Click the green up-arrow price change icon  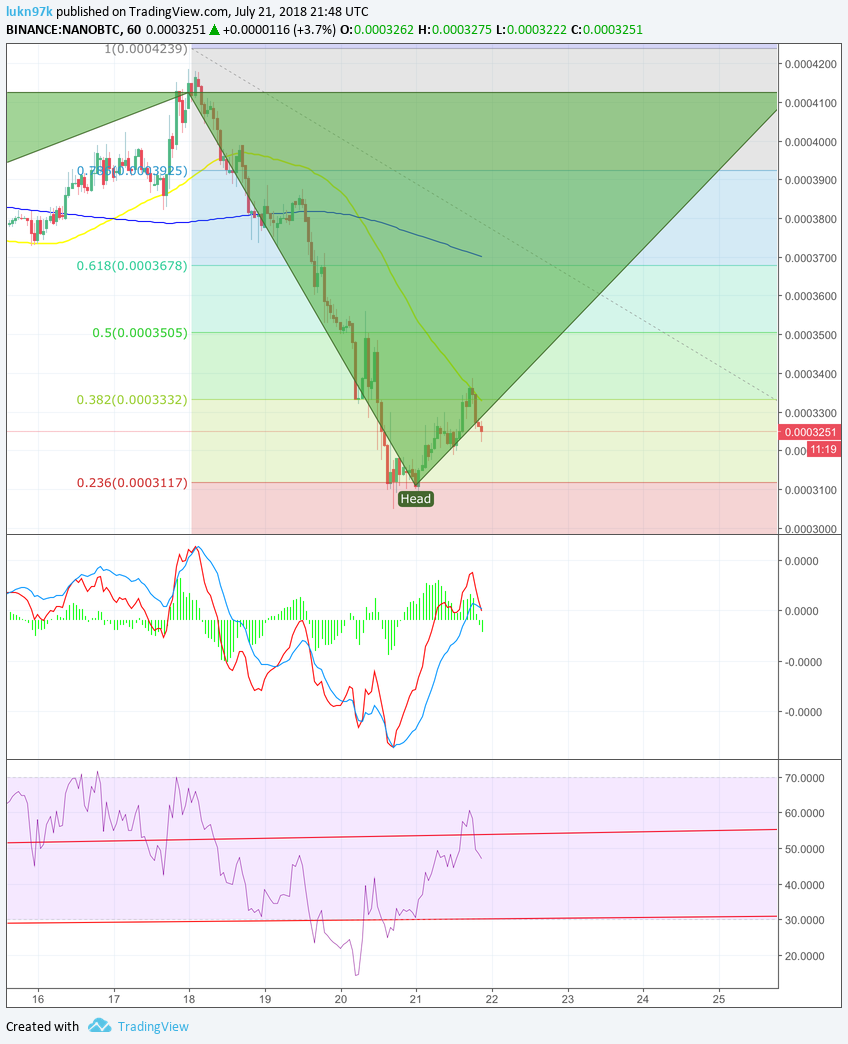214,30
